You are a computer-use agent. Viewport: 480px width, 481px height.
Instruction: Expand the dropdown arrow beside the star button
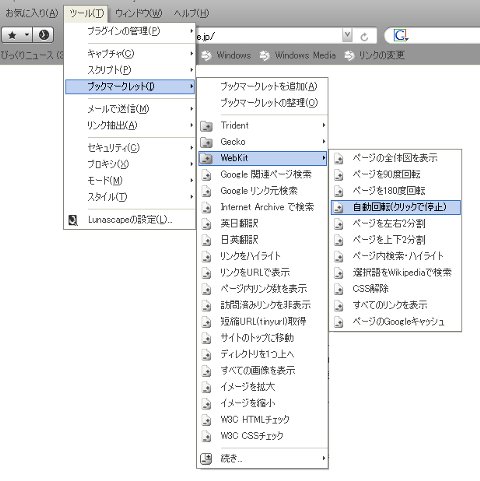[x=27, y=35]
